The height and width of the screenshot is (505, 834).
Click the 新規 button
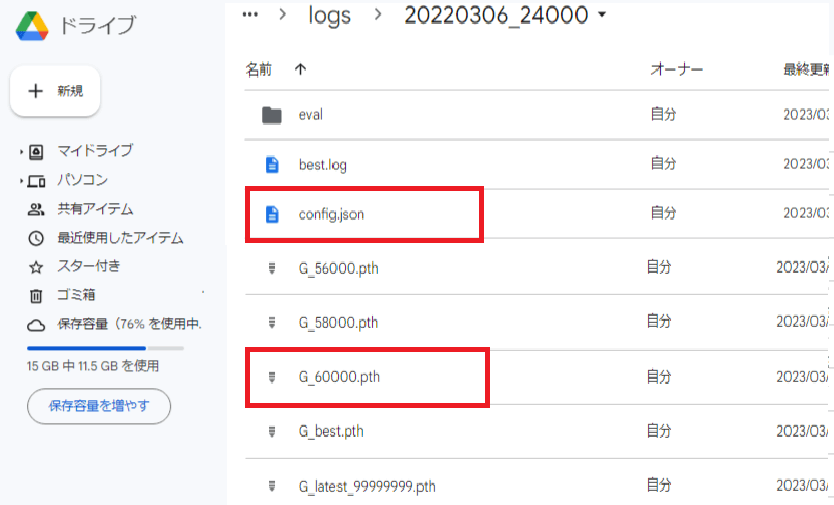pyautogui.click(x=55, y=91)
